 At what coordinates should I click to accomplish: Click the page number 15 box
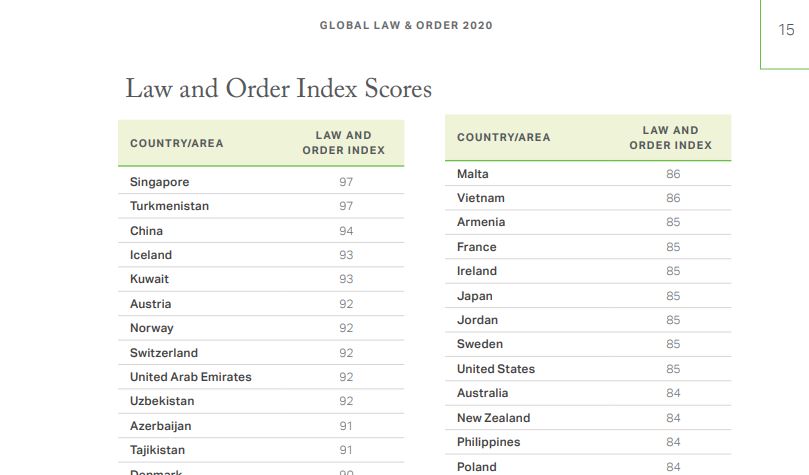click(x=786, y=30)
